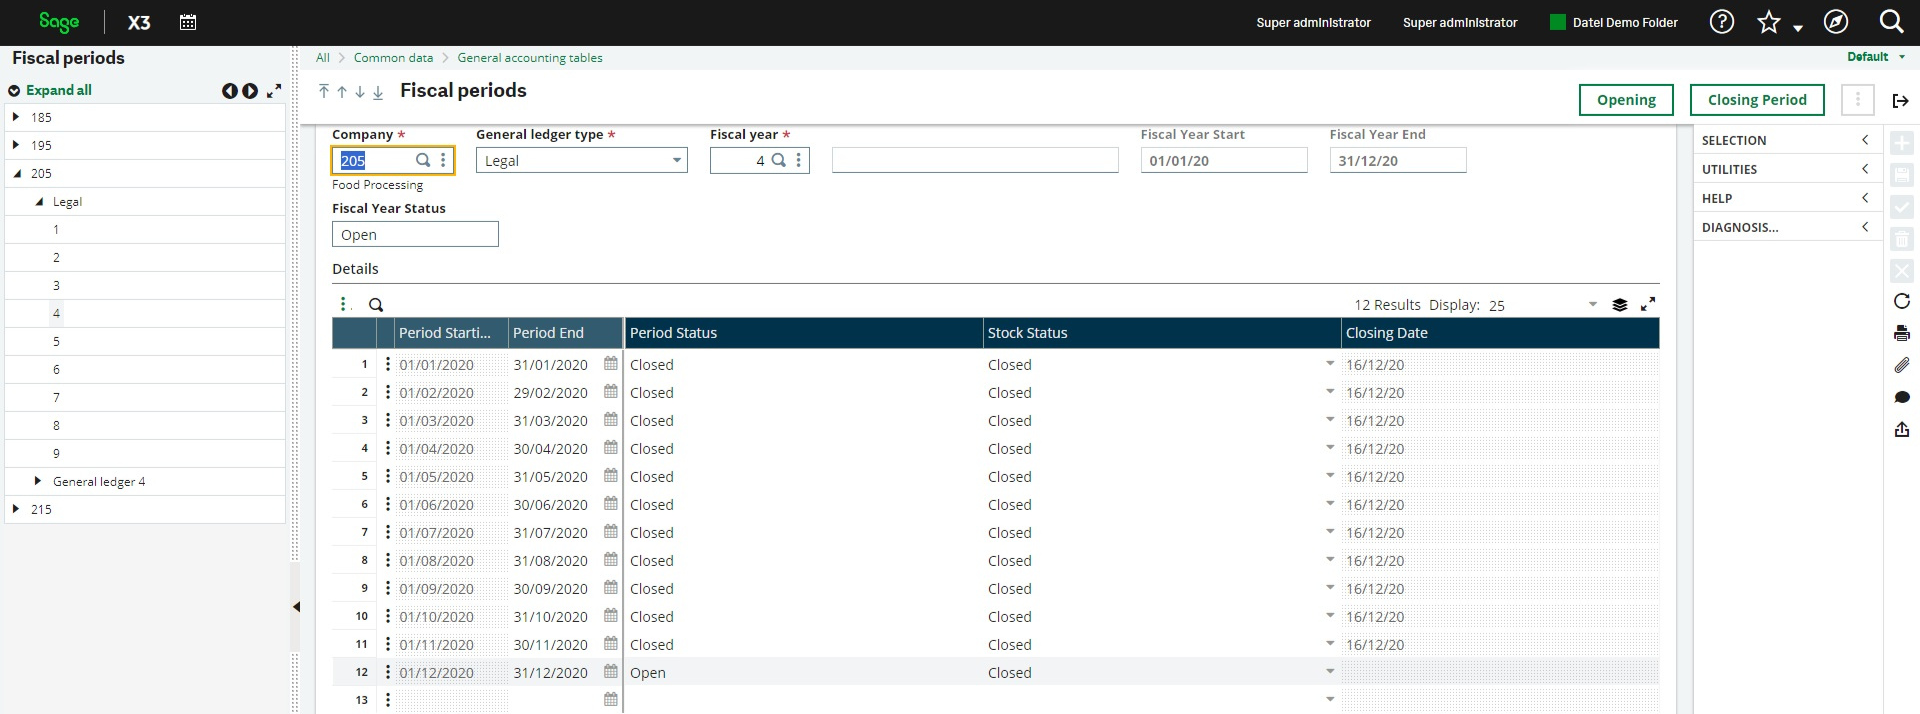Expand company 195 in tree
Image resolution: width=1920 pixels, height=714 pixels.
coord(16,145)
